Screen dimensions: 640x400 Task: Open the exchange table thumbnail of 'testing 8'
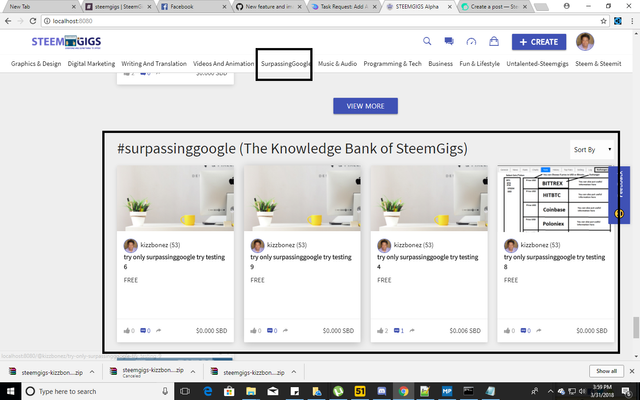point(555,198)
